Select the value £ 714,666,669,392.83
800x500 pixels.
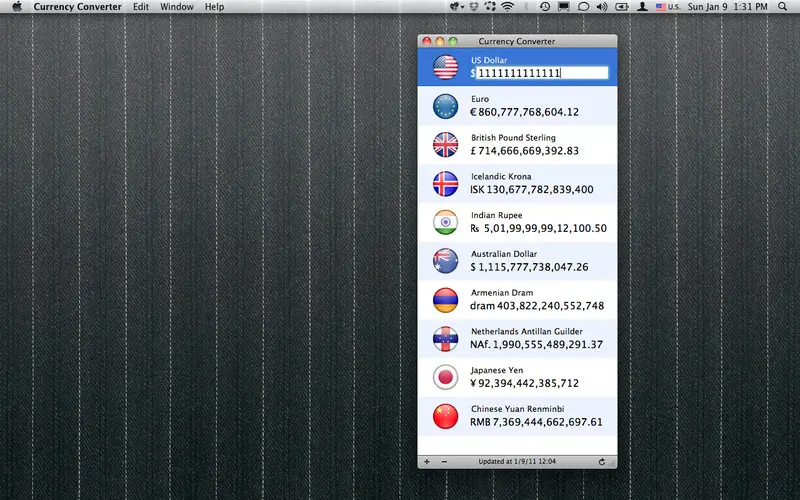click(x=524, y=151)
